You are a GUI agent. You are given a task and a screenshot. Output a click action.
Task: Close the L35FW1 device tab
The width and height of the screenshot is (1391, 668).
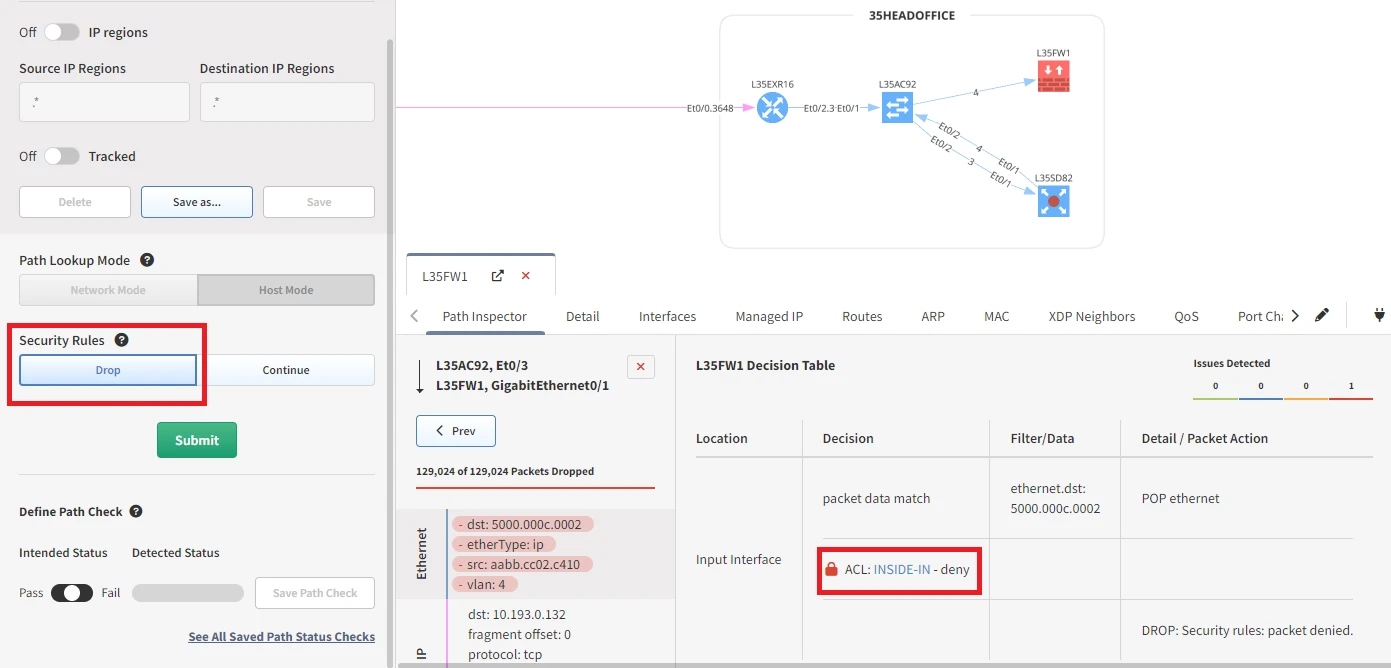pyautogui.click(x=526, y=276)
